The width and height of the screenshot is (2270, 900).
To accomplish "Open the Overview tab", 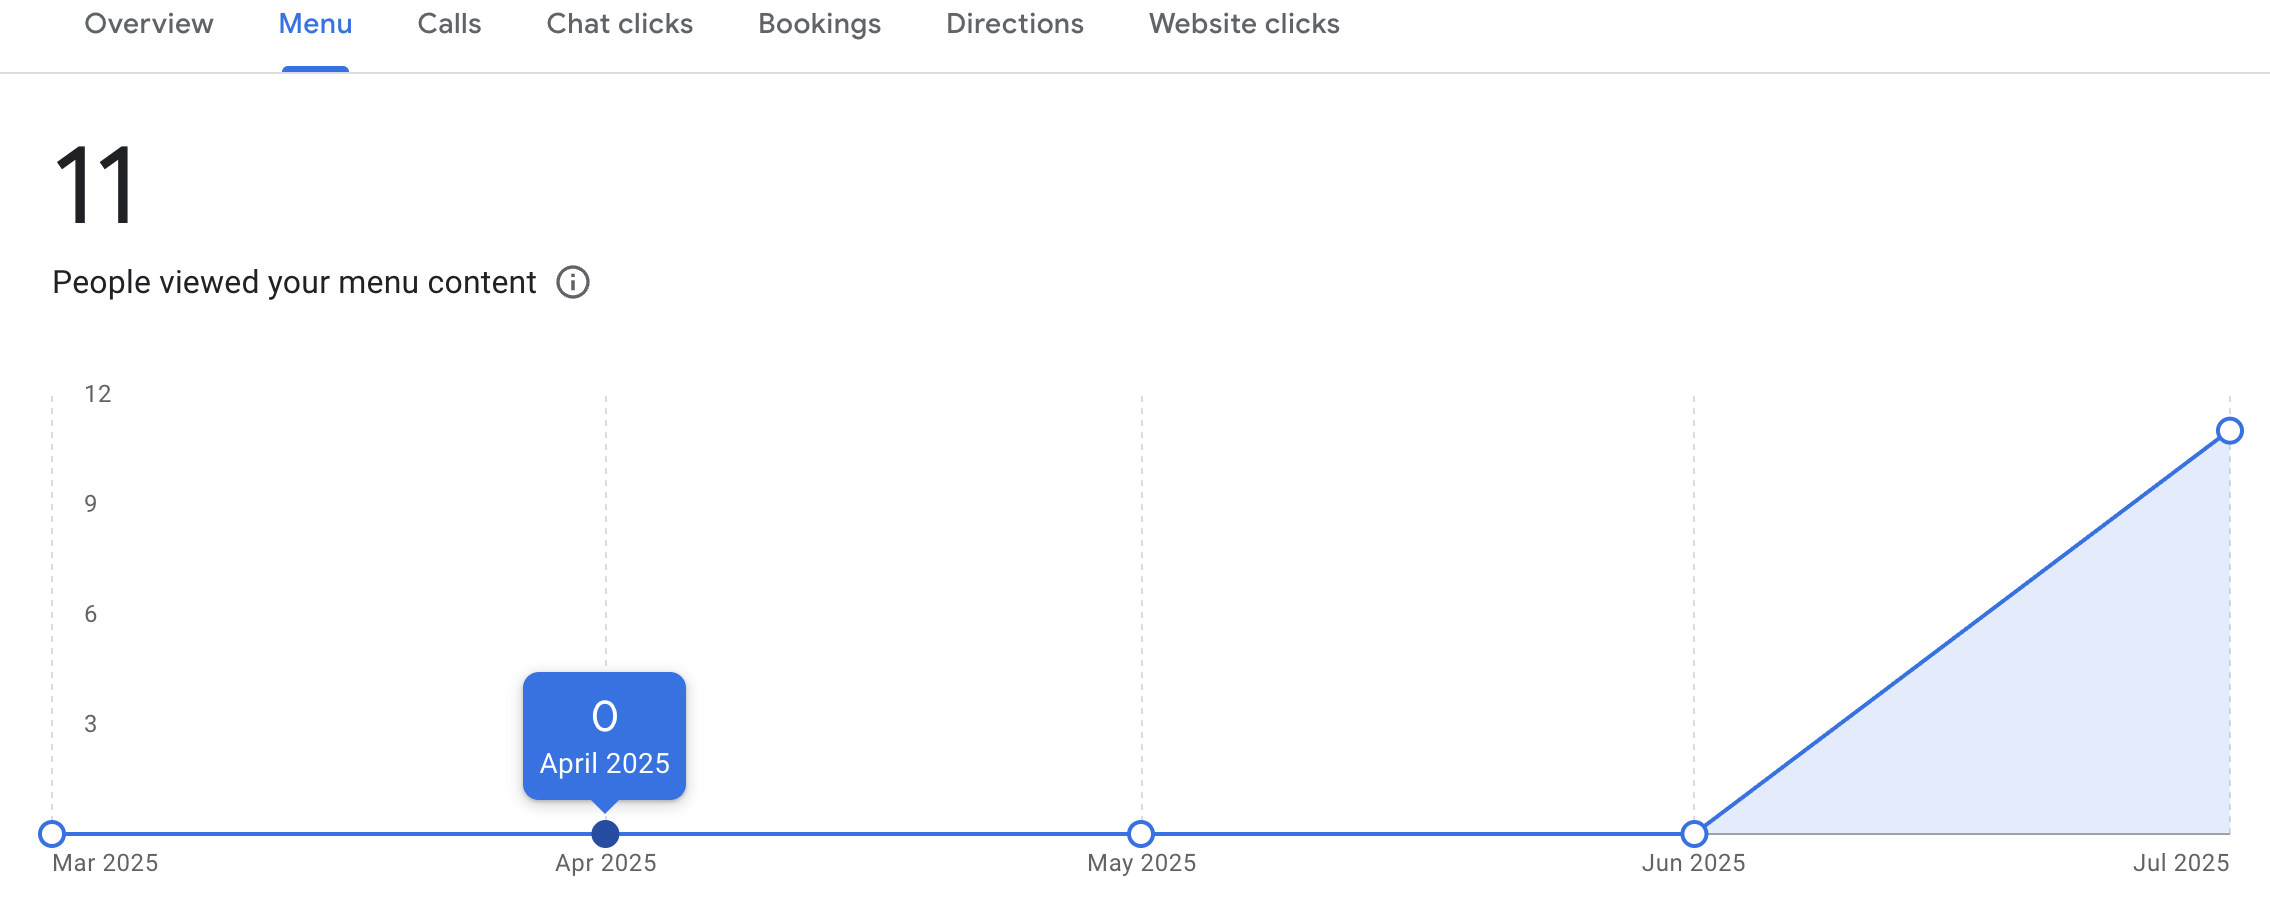I will 149,24.
